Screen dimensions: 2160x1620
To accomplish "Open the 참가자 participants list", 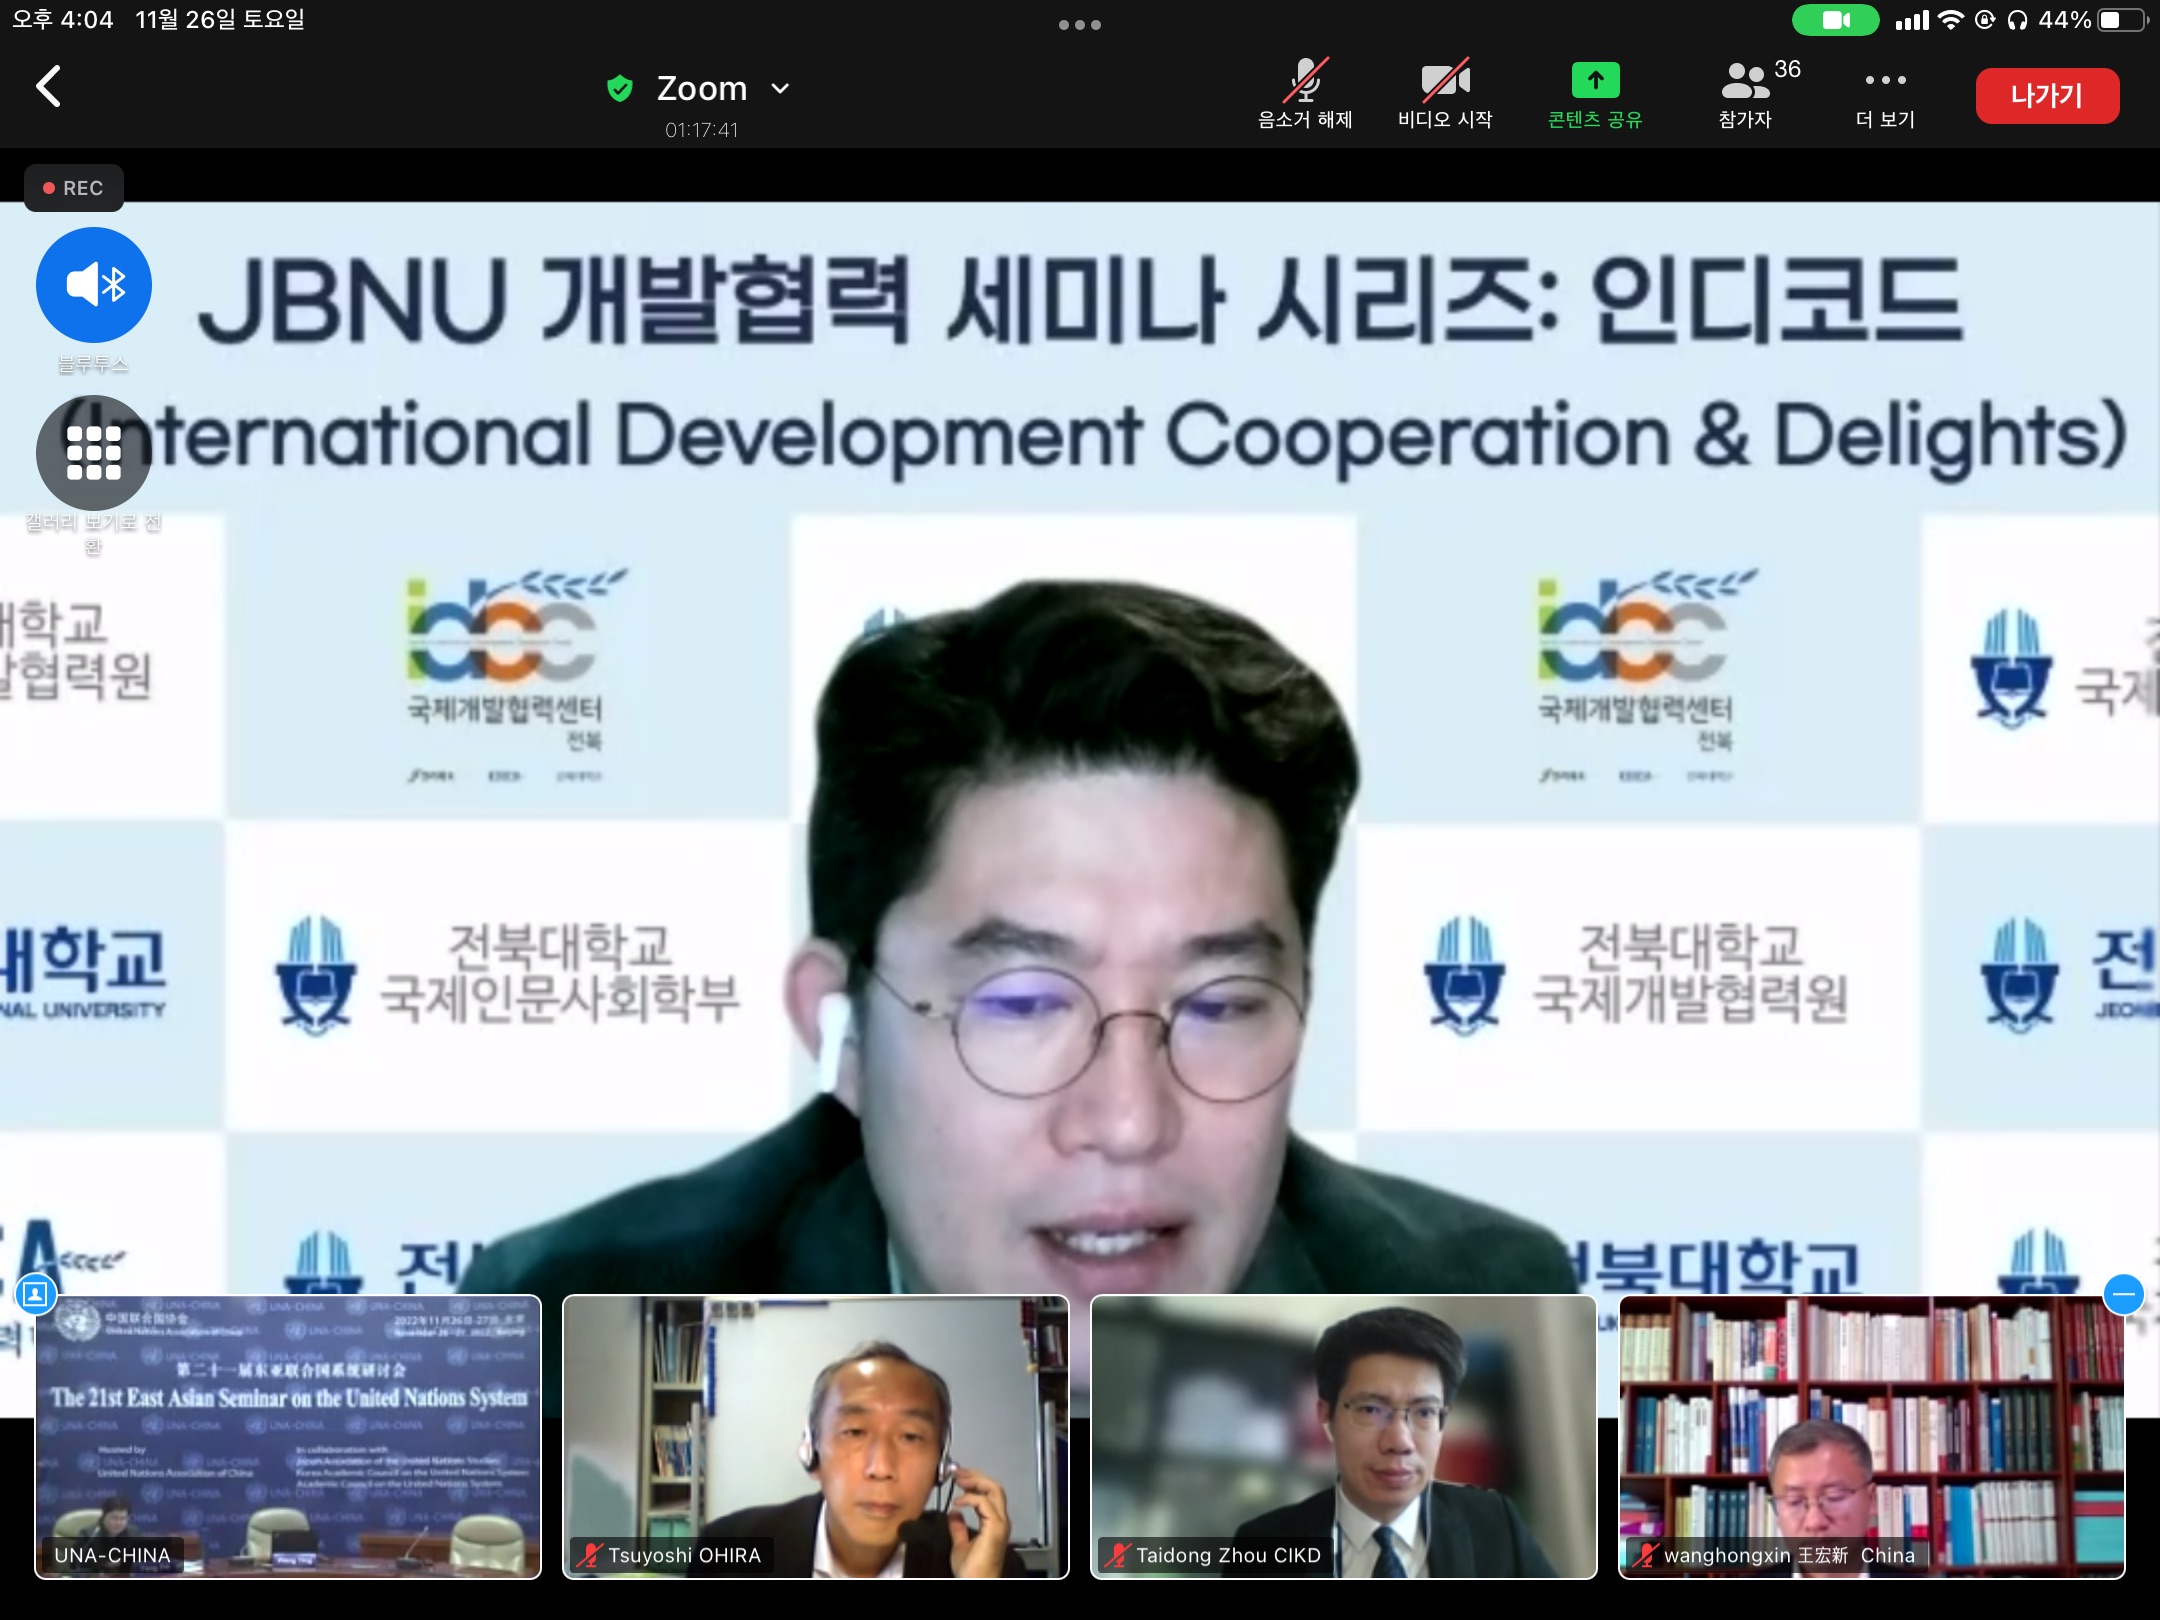I will pos(1746,93).
